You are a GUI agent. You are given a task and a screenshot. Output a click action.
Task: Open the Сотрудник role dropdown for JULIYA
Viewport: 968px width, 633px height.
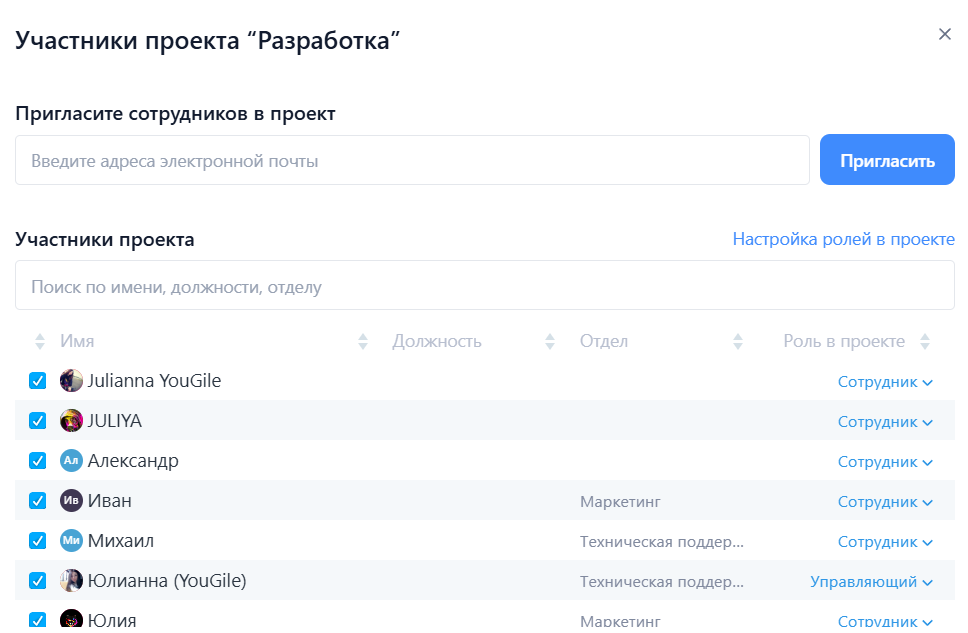[x=886, y=421]
